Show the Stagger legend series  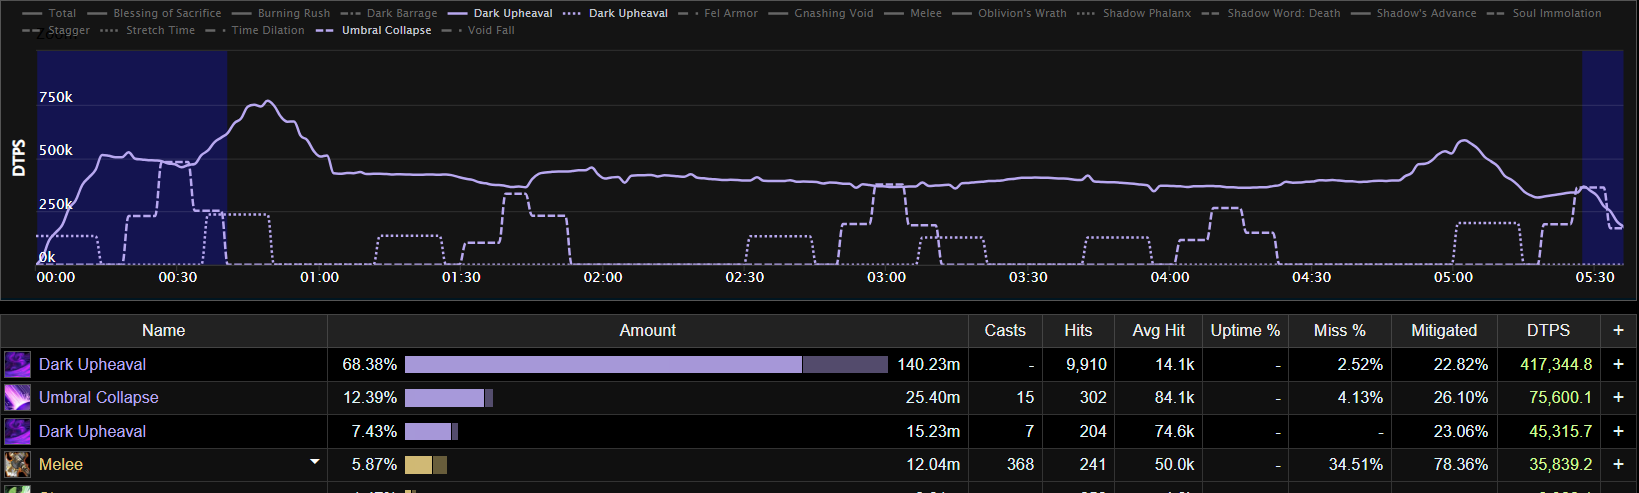pyautogui.click(x=55, y=30)
